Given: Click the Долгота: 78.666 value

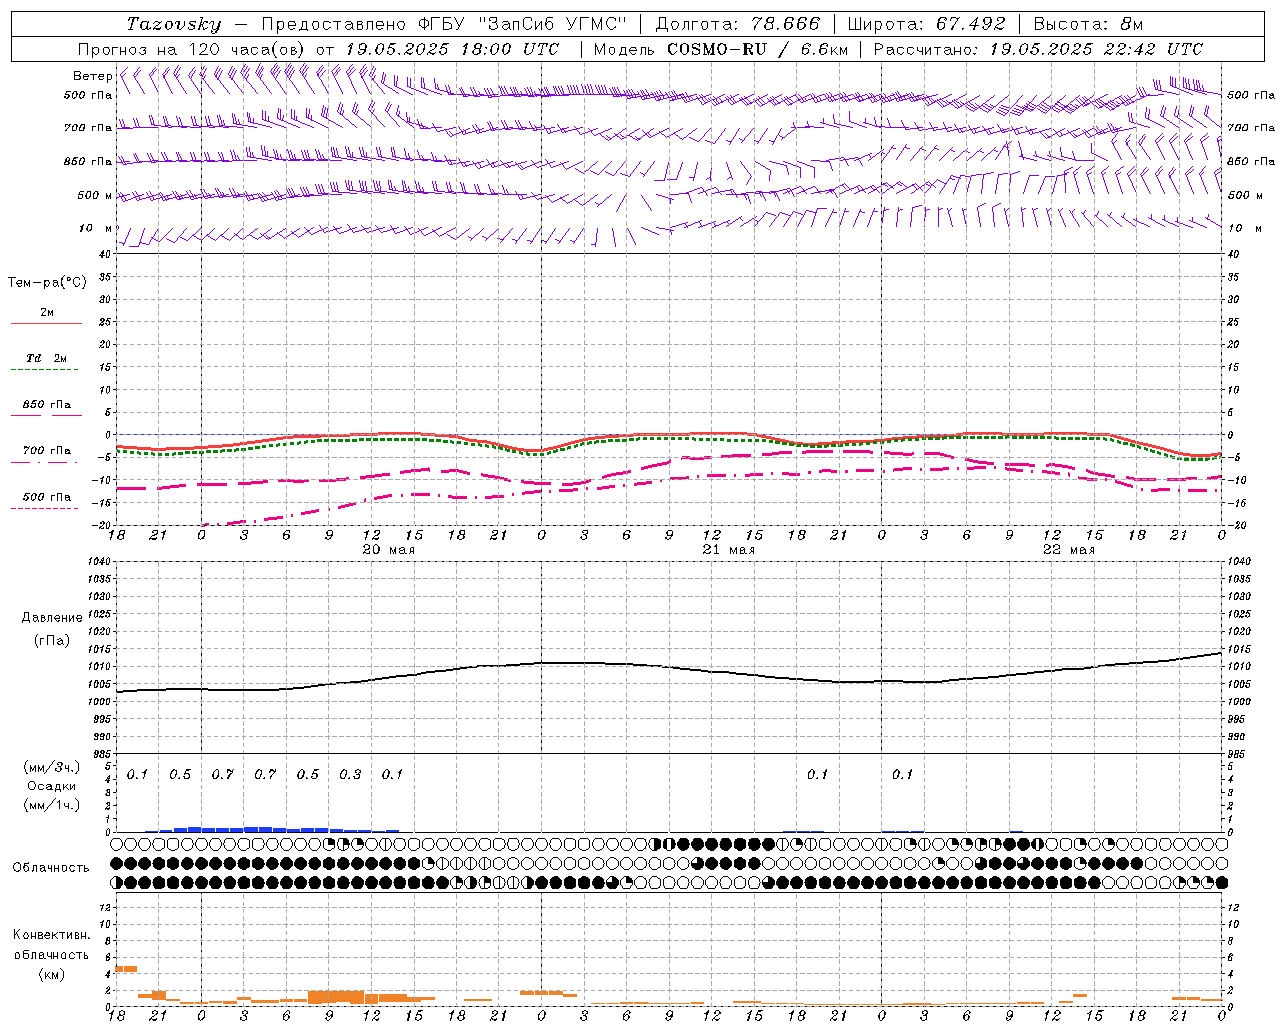Looking at the screenshot, I should point(737,24).
